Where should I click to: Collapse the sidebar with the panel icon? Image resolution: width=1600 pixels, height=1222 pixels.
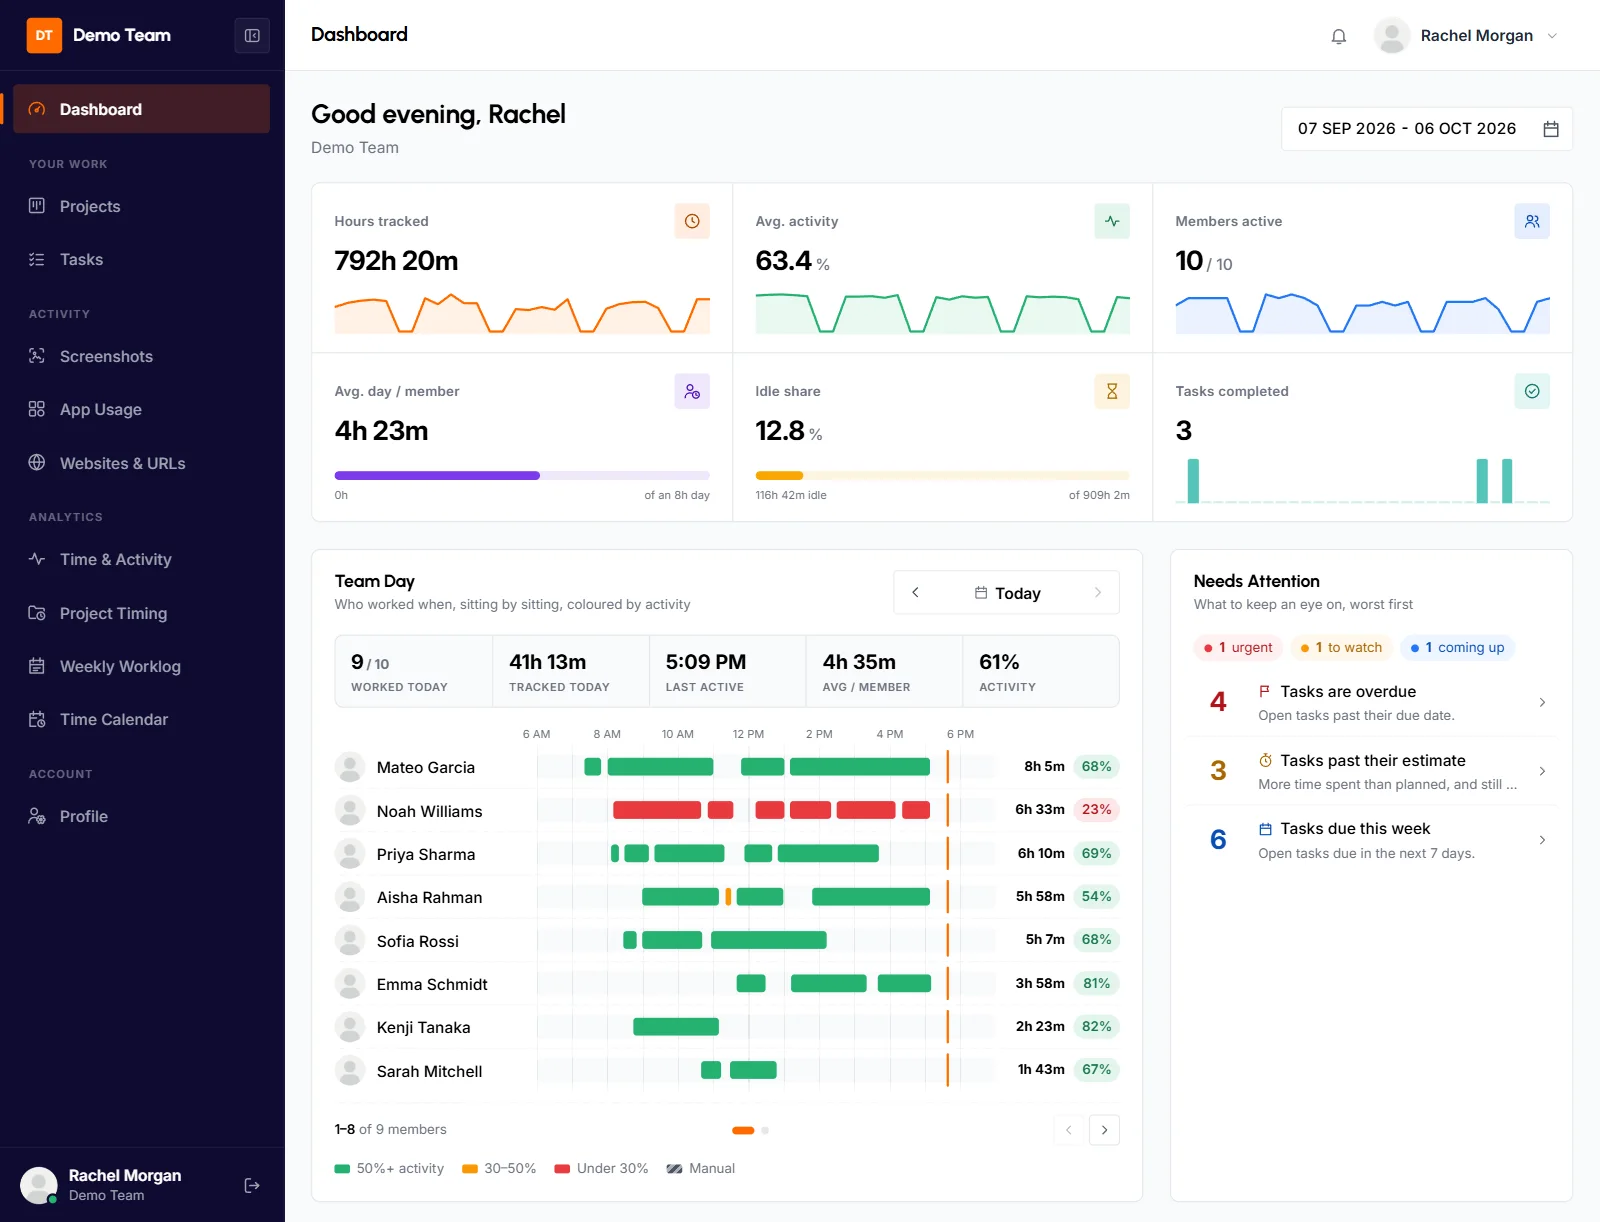[x=252, y=36]
